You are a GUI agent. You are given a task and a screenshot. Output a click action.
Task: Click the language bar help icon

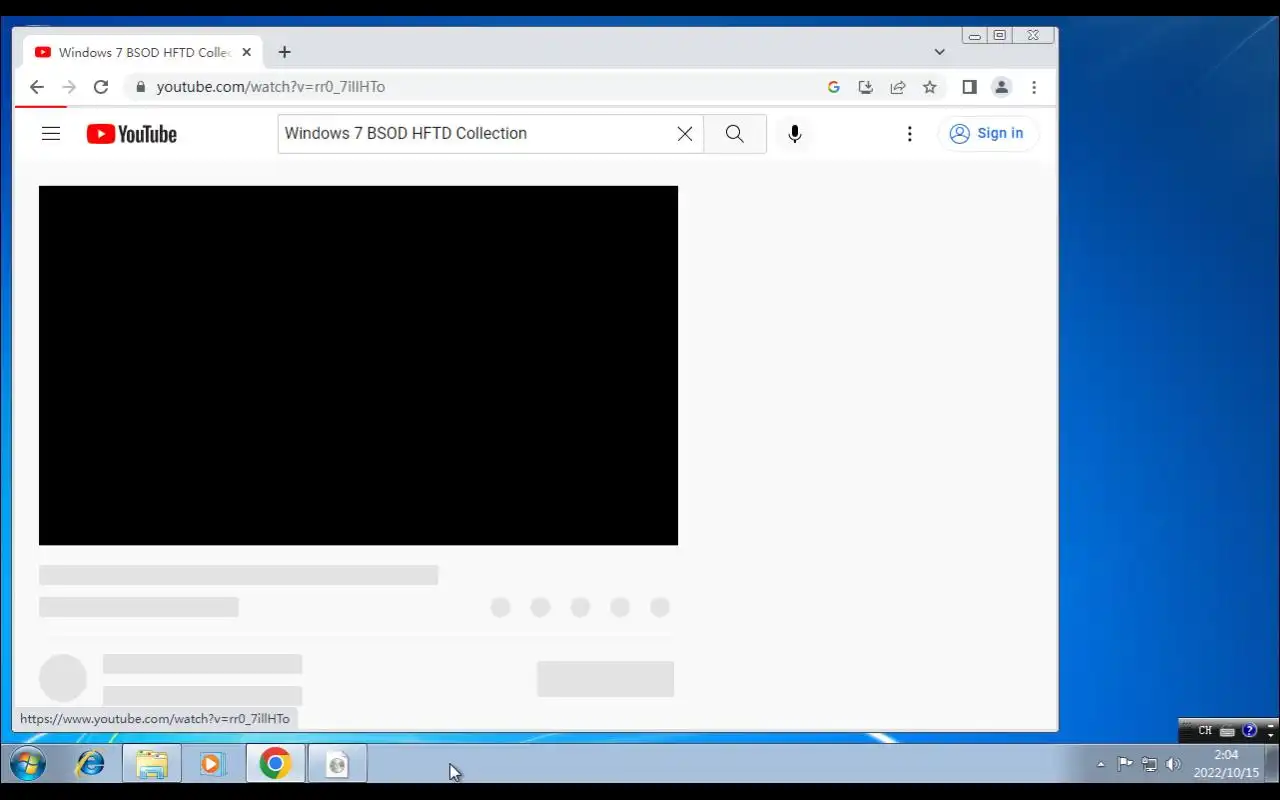pyautogui.click(x=1249, y=731)
